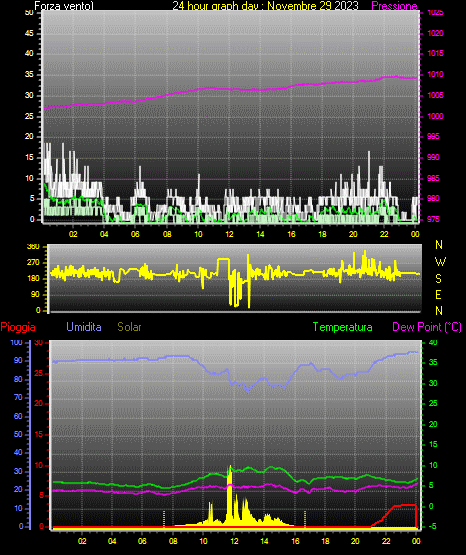
Task: Click the red rain accumulation plateau
Action: pyautogui.click(x=405, y=505)
